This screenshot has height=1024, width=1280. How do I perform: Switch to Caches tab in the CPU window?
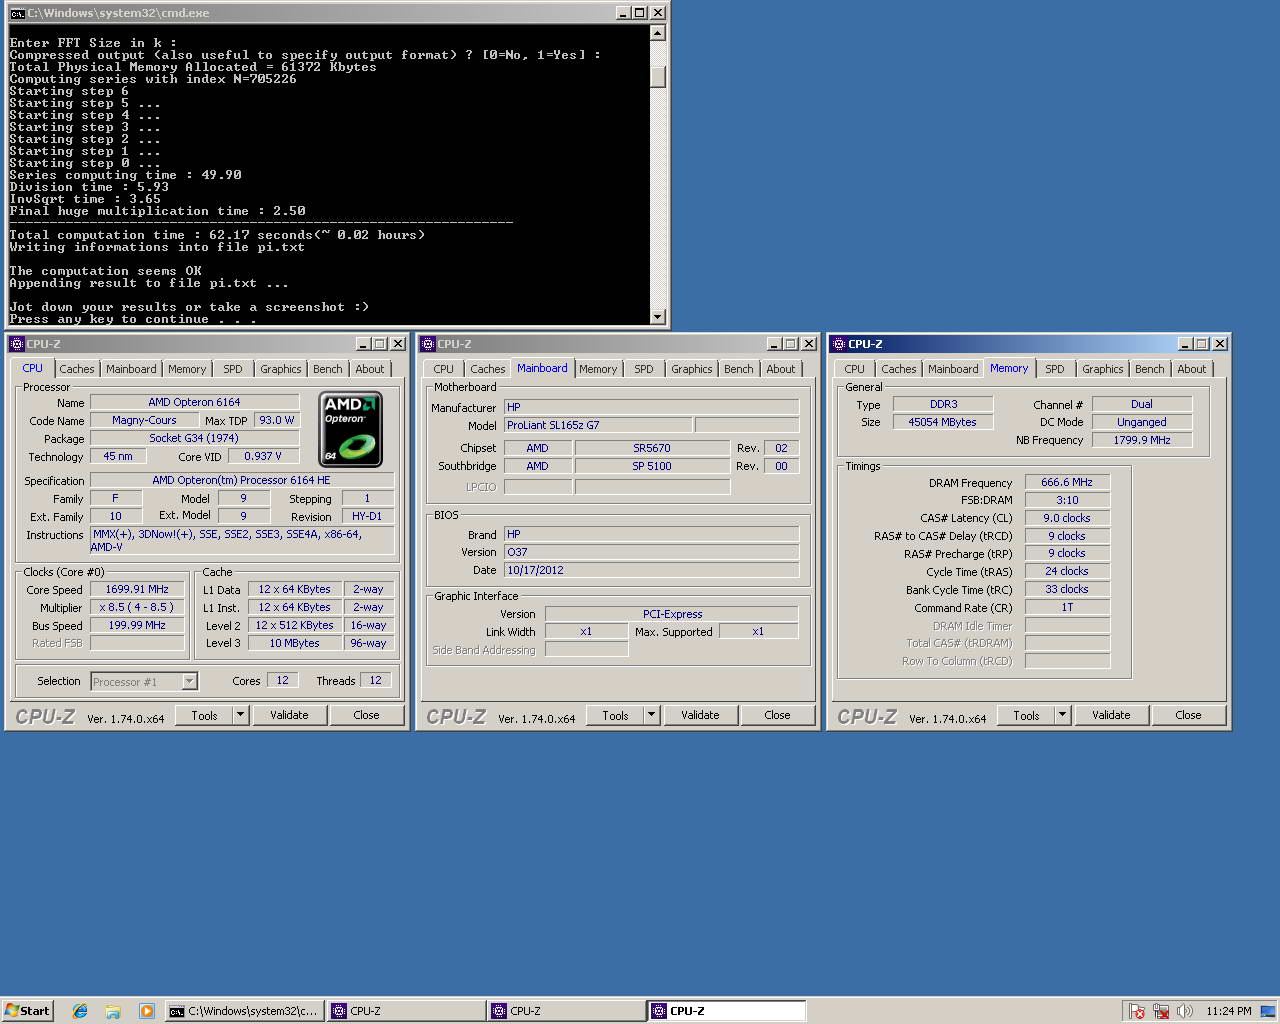click(76, 369)
